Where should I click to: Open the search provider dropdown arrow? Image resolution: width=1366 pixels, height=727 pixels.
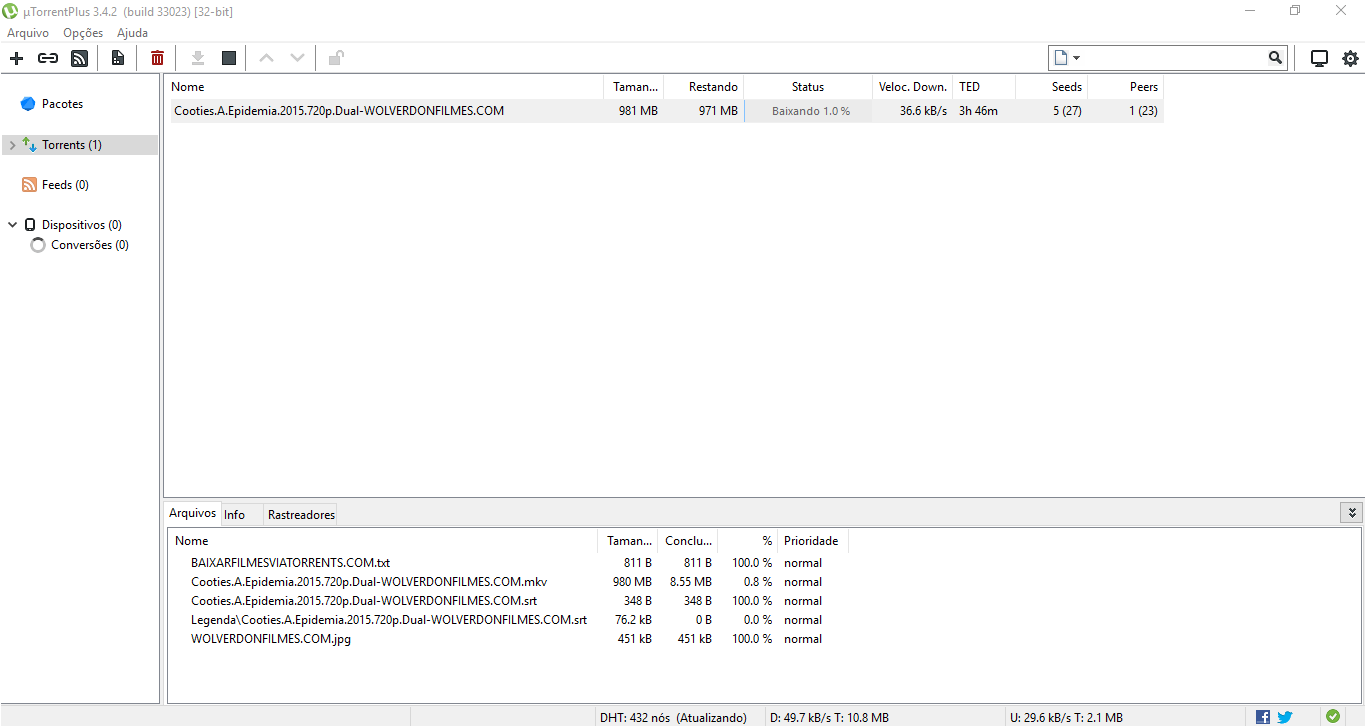point(1077,58)
